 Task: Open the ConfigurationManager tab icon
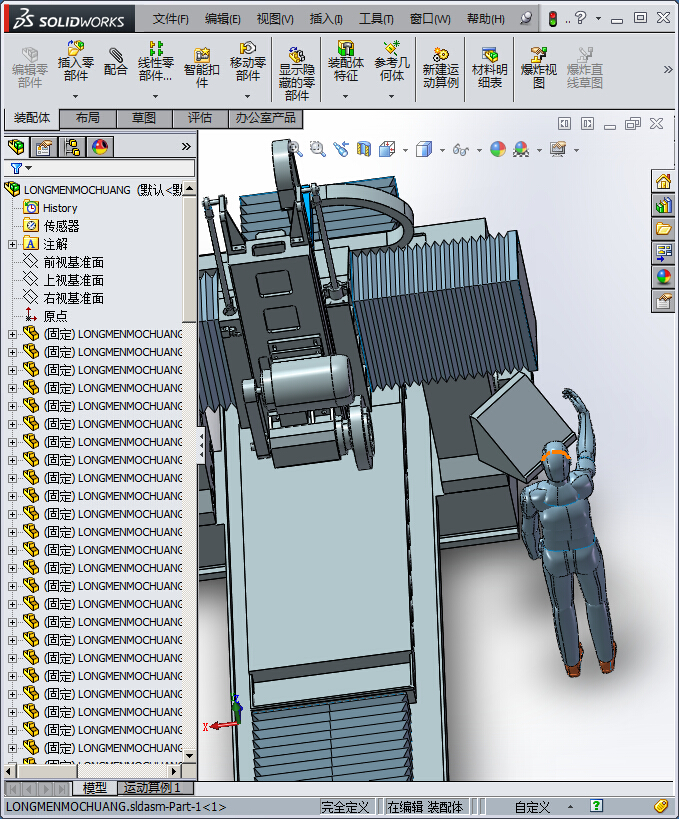[72, 147]
